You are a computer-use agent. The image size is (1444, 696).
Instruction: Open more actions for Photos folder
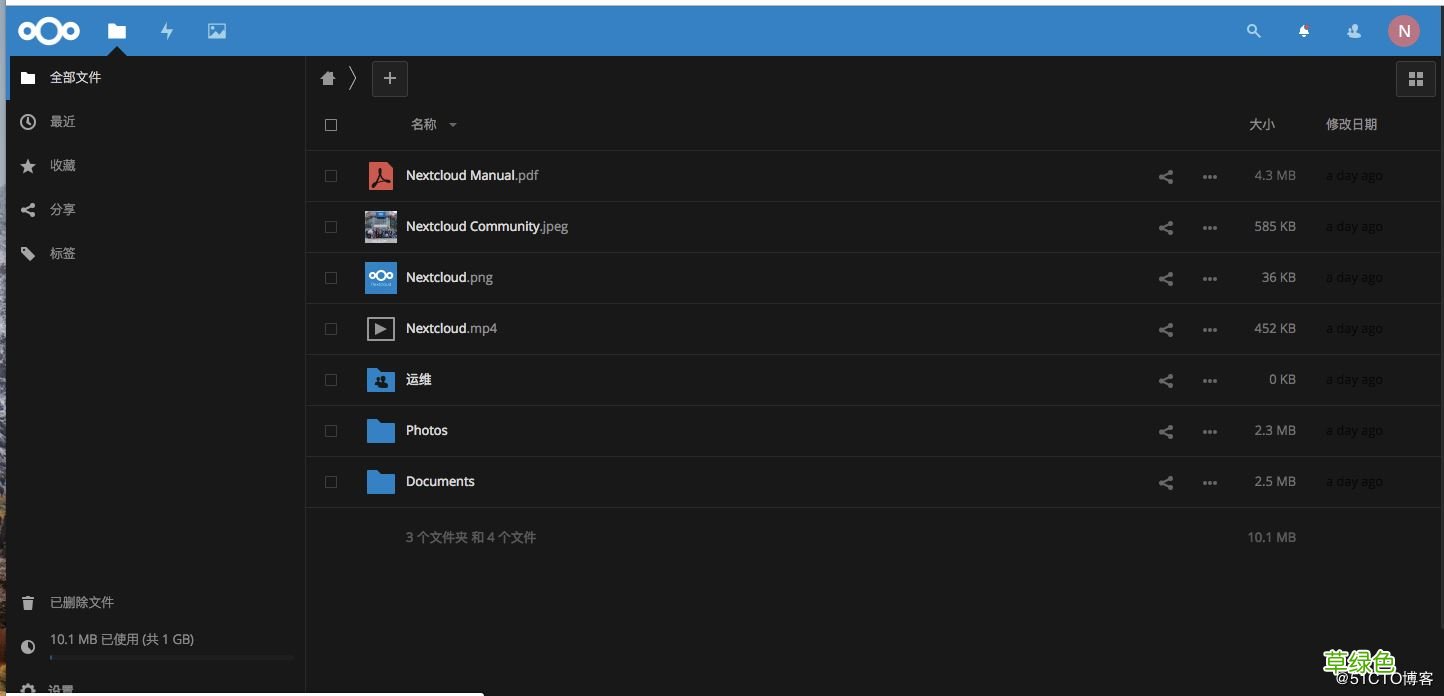[x=1210, y=431]
